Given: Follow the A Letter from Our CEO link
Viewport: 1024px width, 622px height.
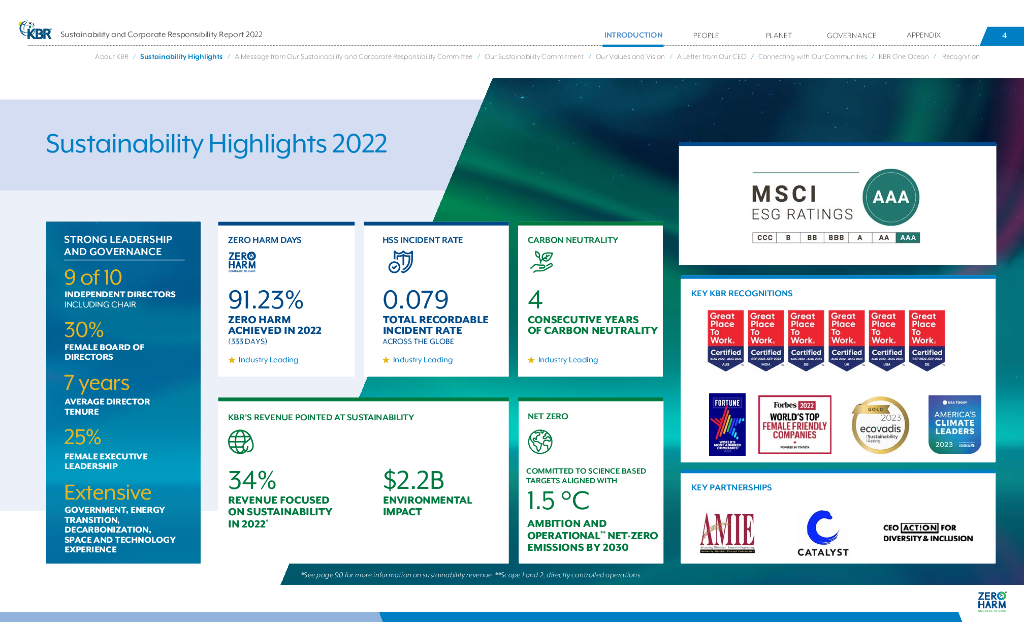Looking at the screenshot, I should coord(712,57).
